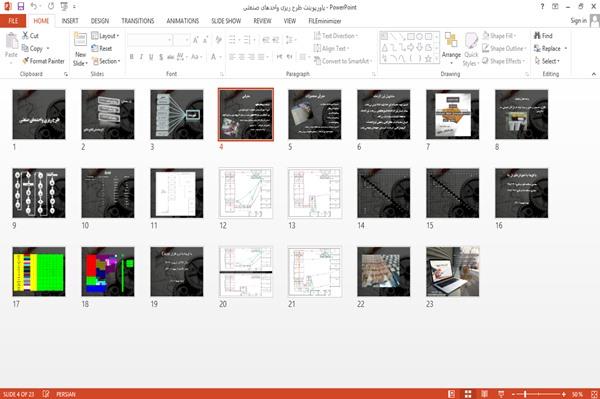Click zoom in plus icon
600x399 pixels.
click(564, 394)
